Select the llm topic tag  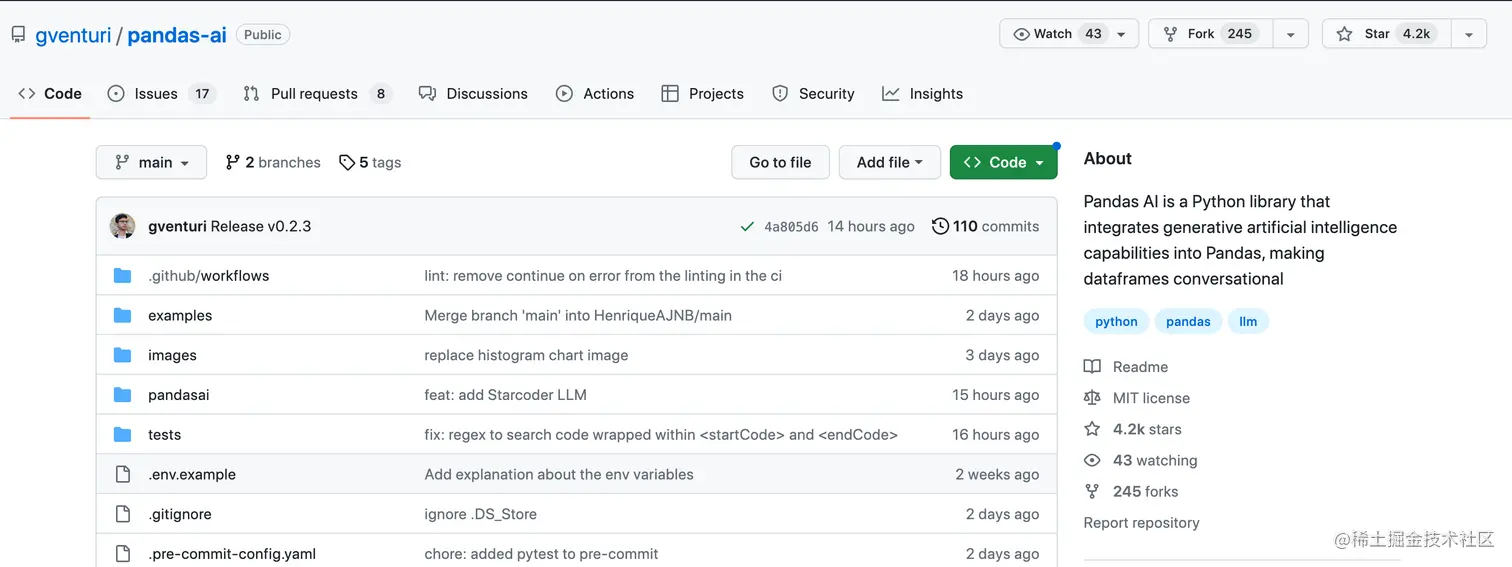[x=1248, y=322]
